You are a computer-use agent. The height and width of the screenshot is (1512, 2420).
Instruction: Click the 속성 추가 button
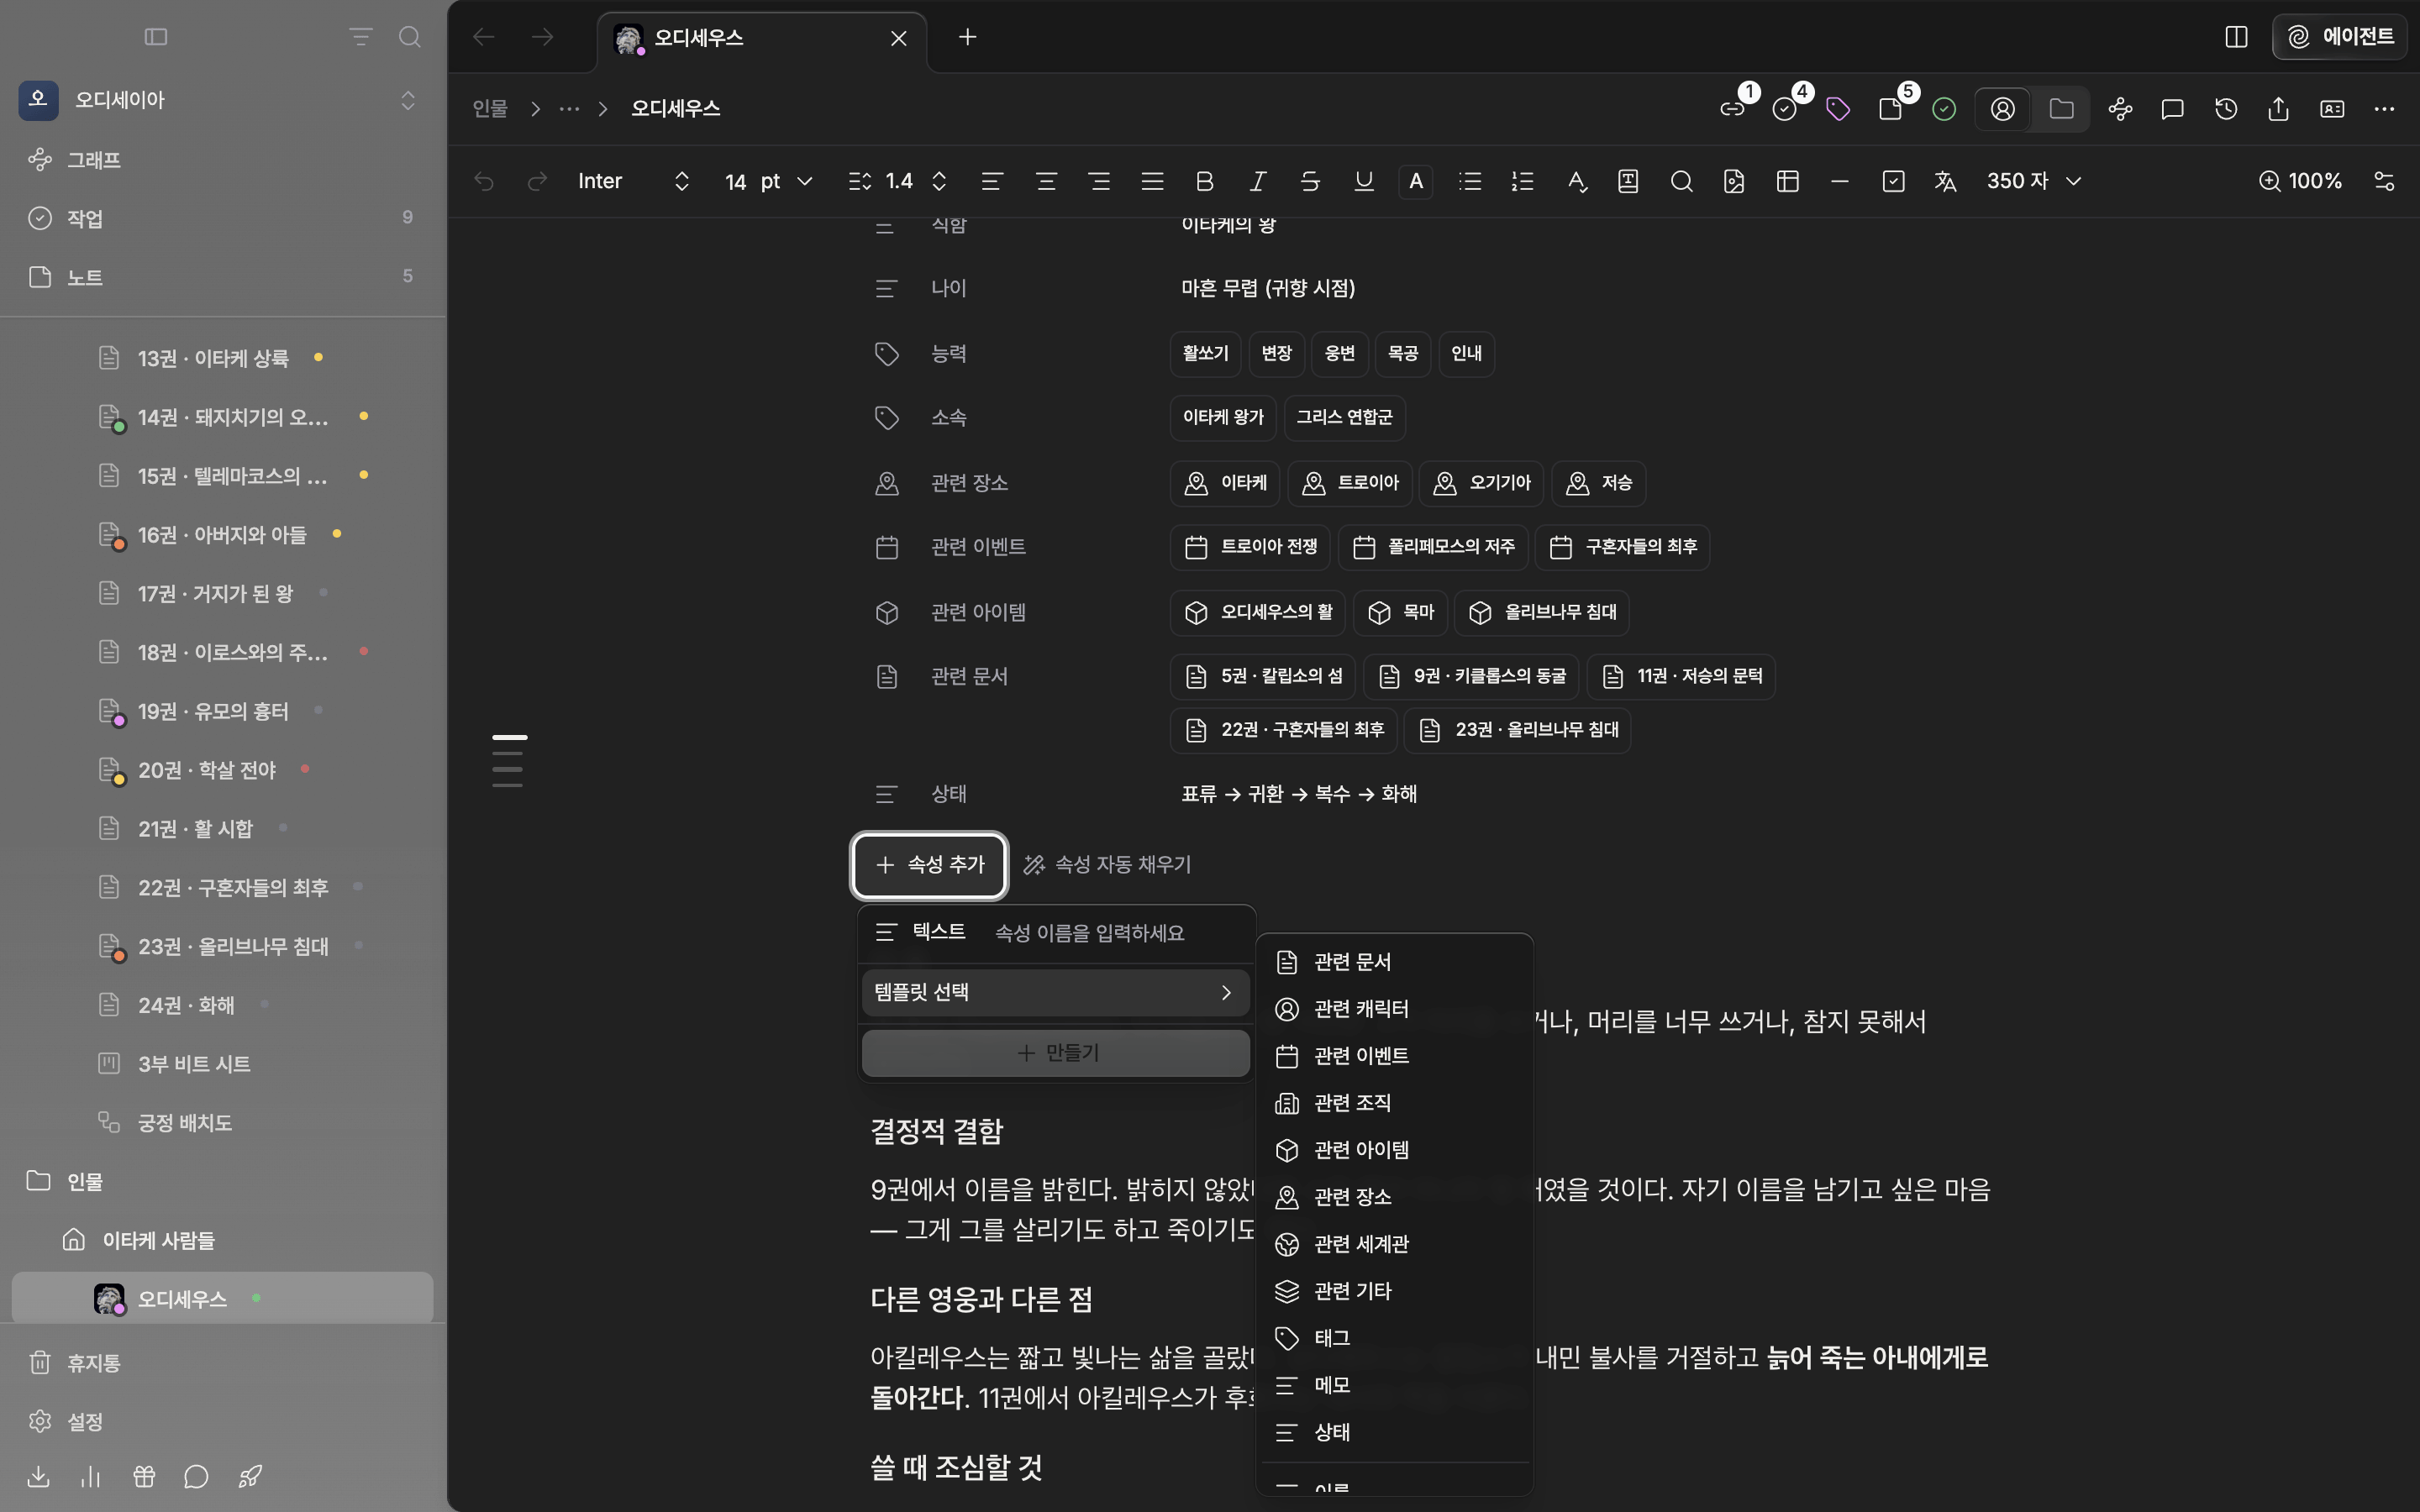pyautogui.click(x=929, y=865)
